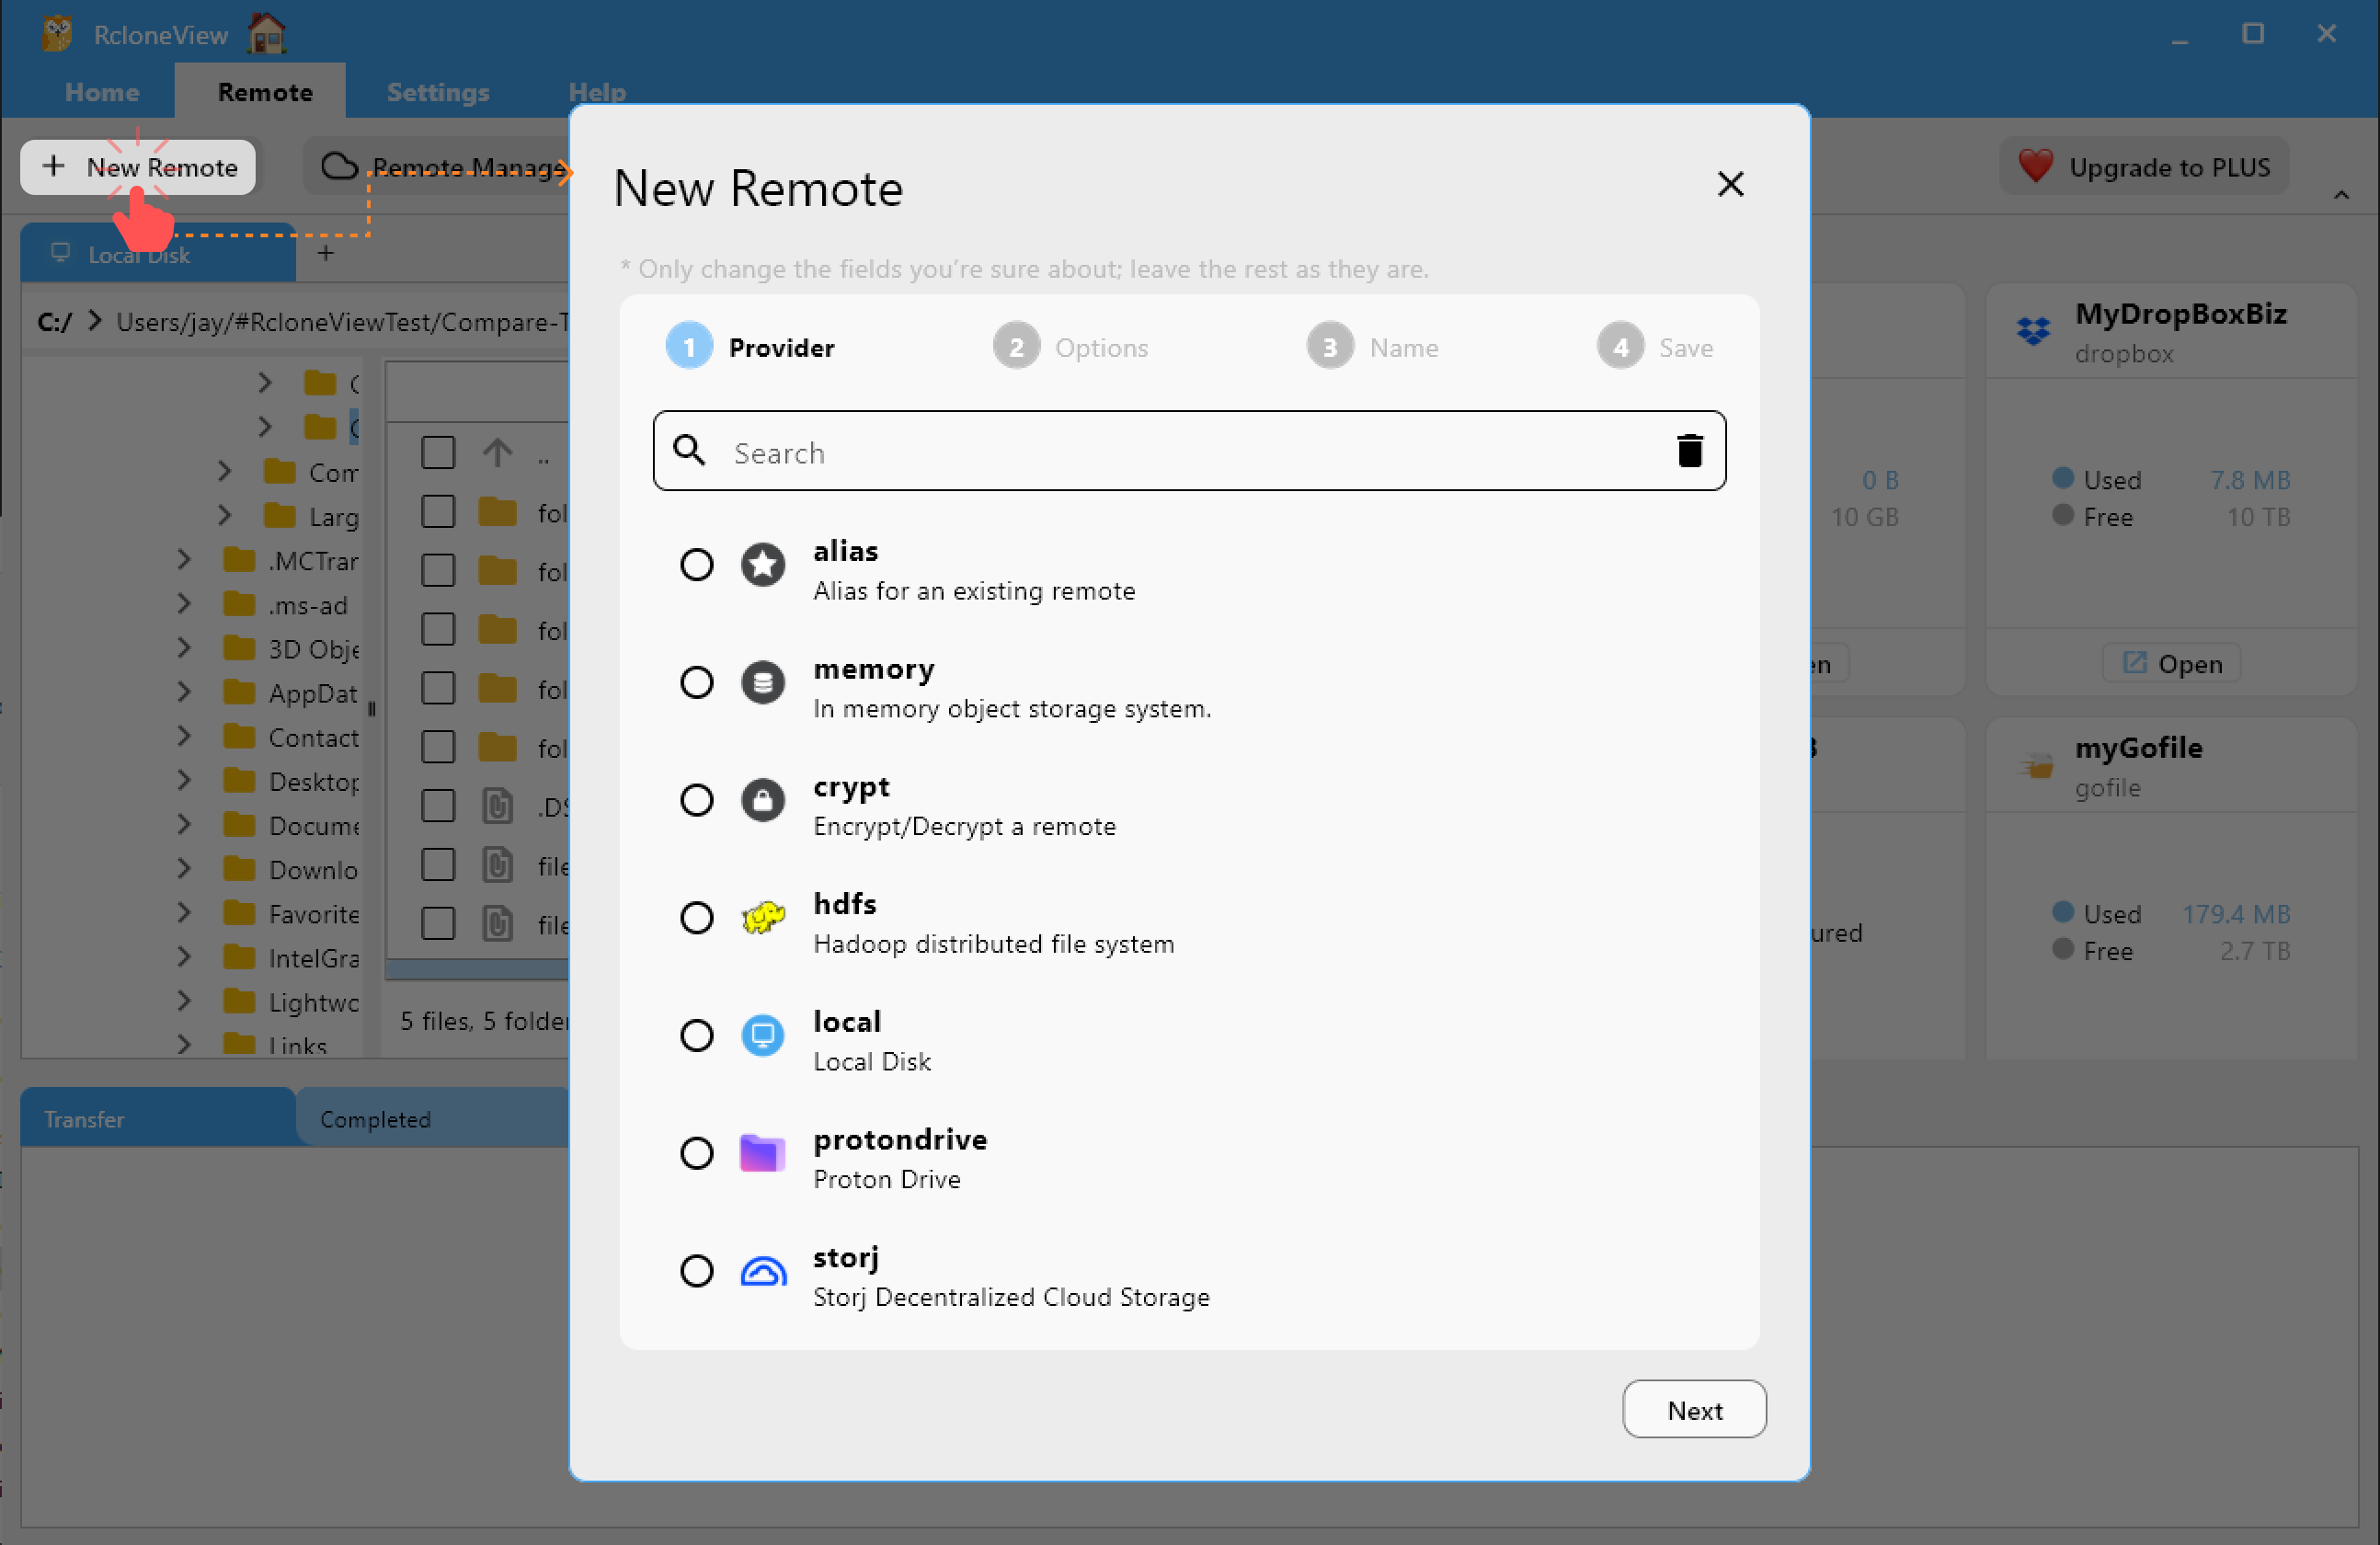This screenshot has height=1545, width=2380.
Task: Click the C:/ root path segment
Action: (x=54, y=322)
